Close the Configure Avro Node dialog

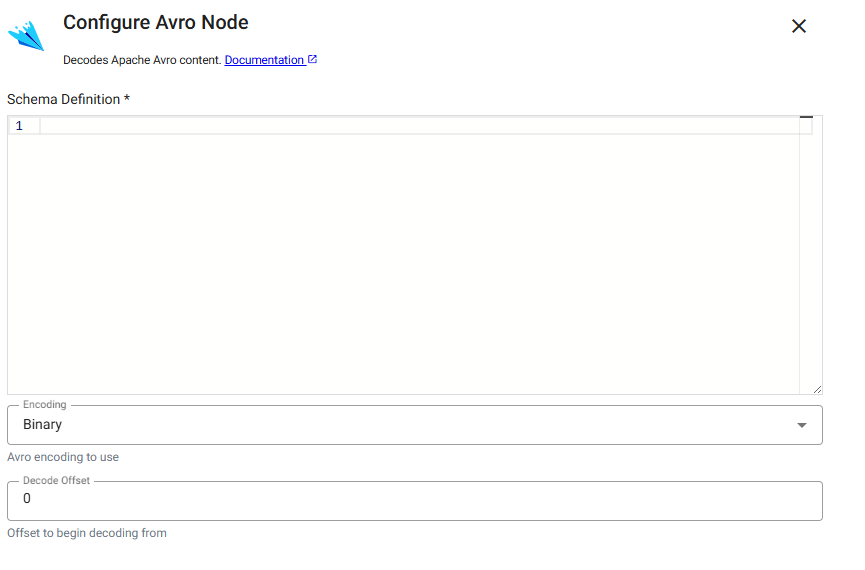(798, 26)
